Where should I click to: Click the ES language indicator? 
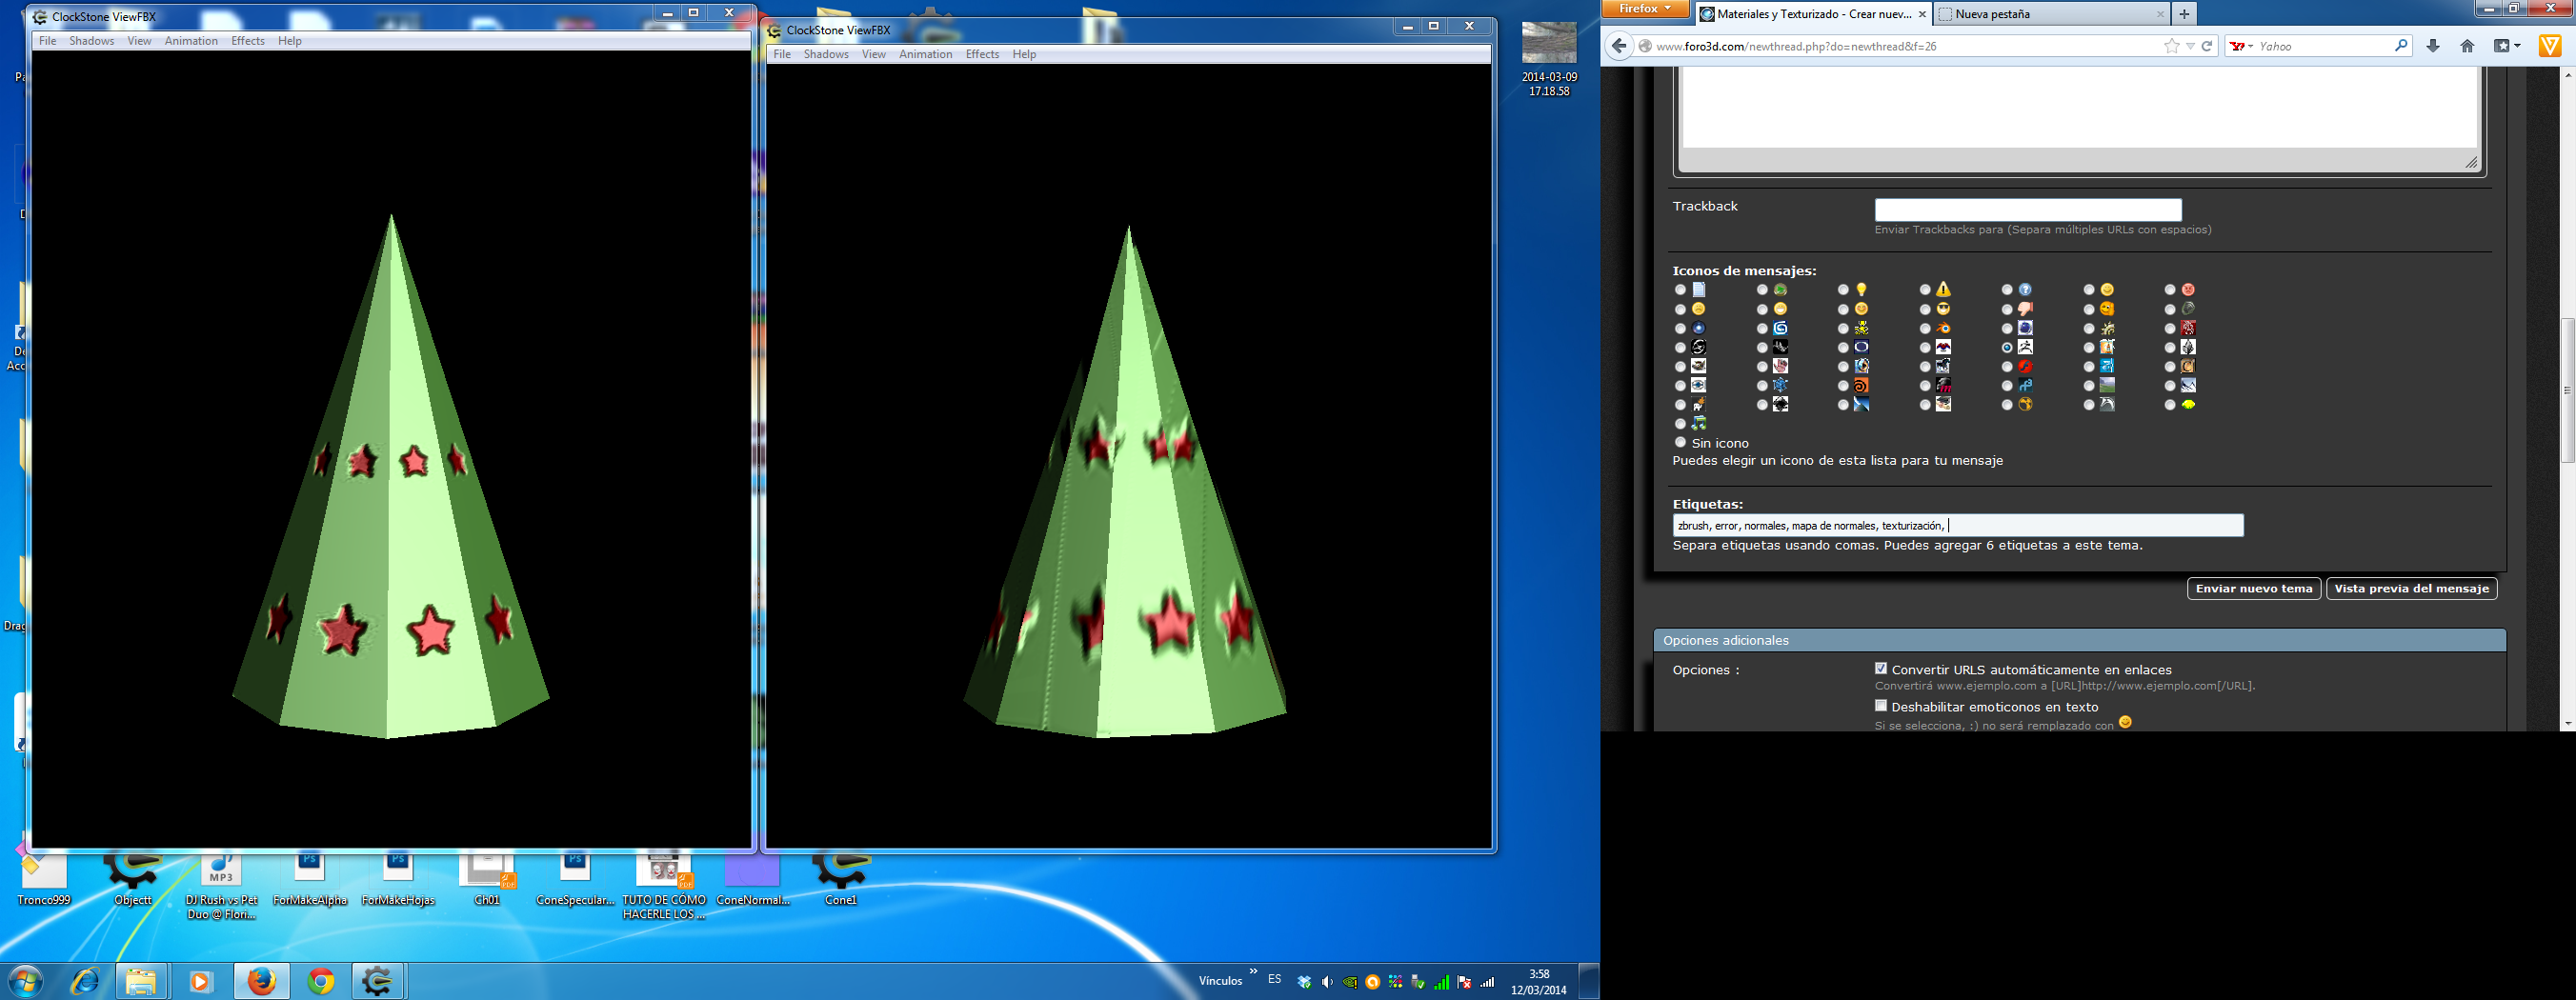[x=1274, y=979]
